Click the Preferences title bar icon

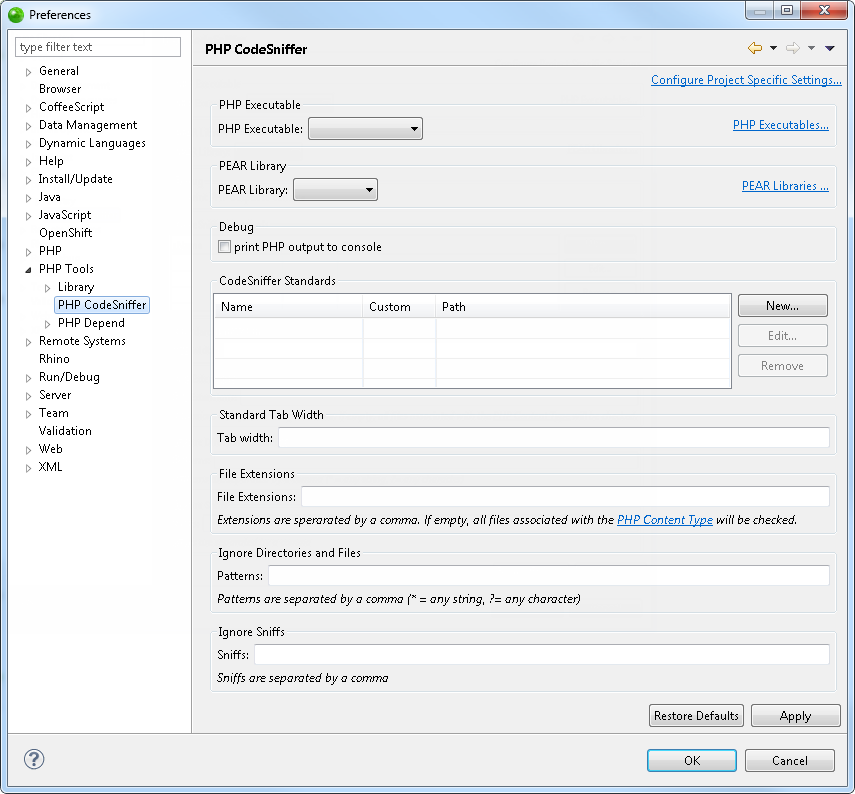point(14,14)
